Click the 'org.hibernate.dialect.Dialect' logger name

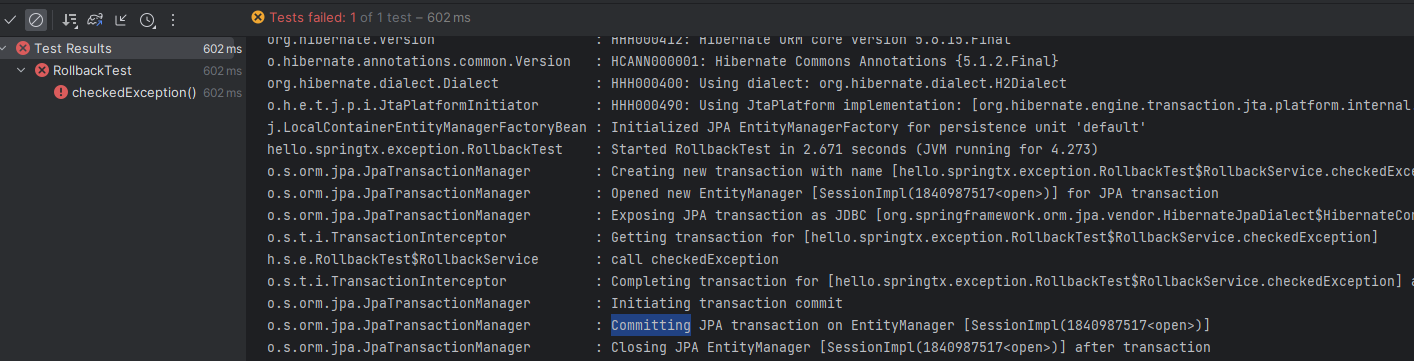coord(383,83)
